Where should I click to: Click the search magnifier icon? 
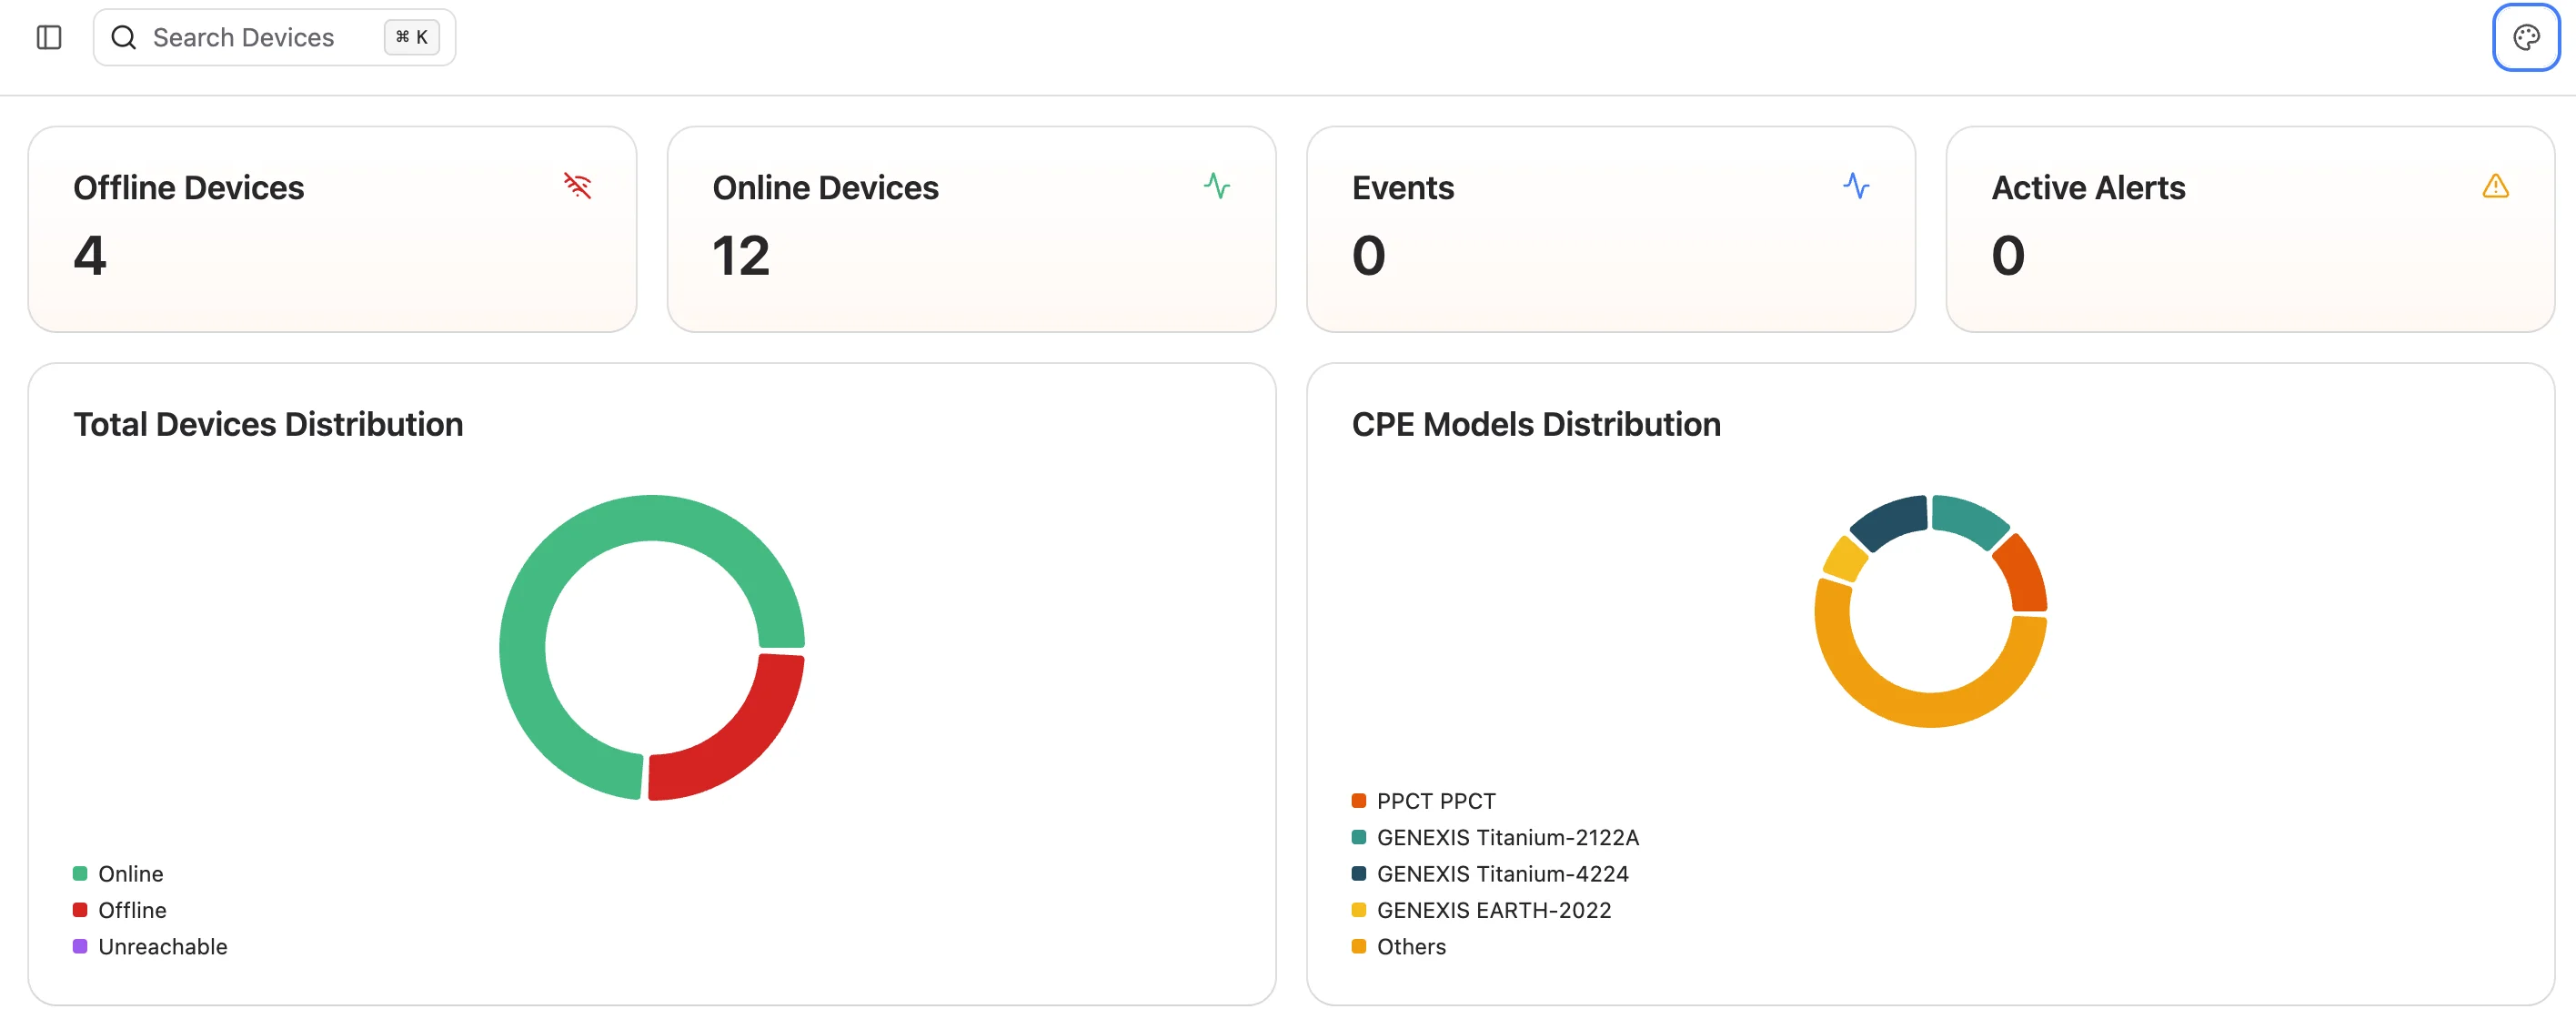point(123,37)
